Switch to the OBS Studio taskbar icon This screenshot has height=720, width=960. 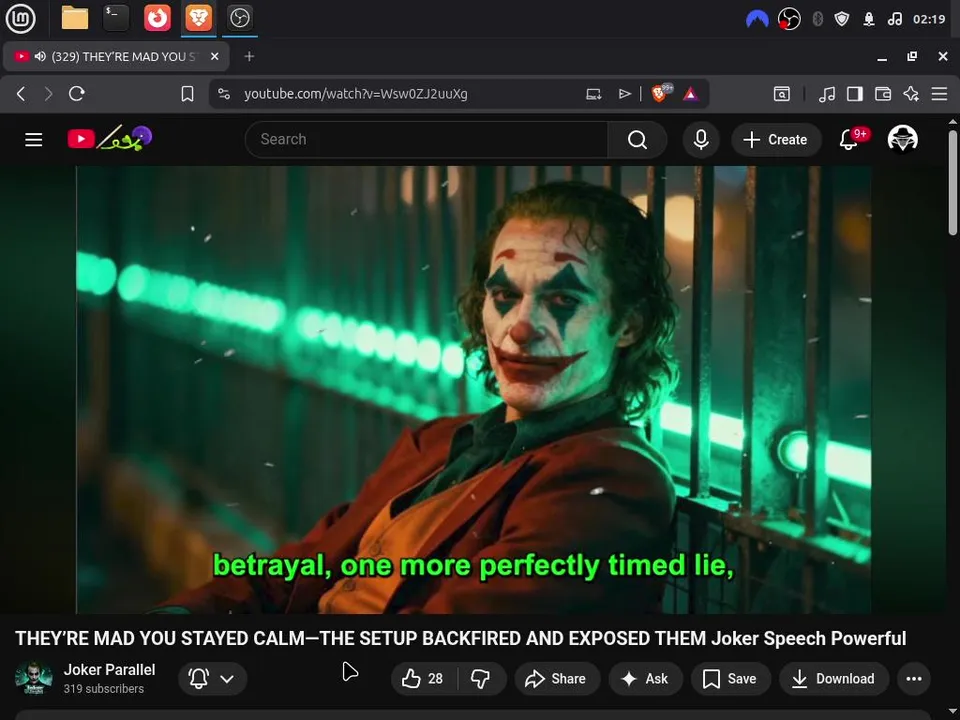point(239,18)
